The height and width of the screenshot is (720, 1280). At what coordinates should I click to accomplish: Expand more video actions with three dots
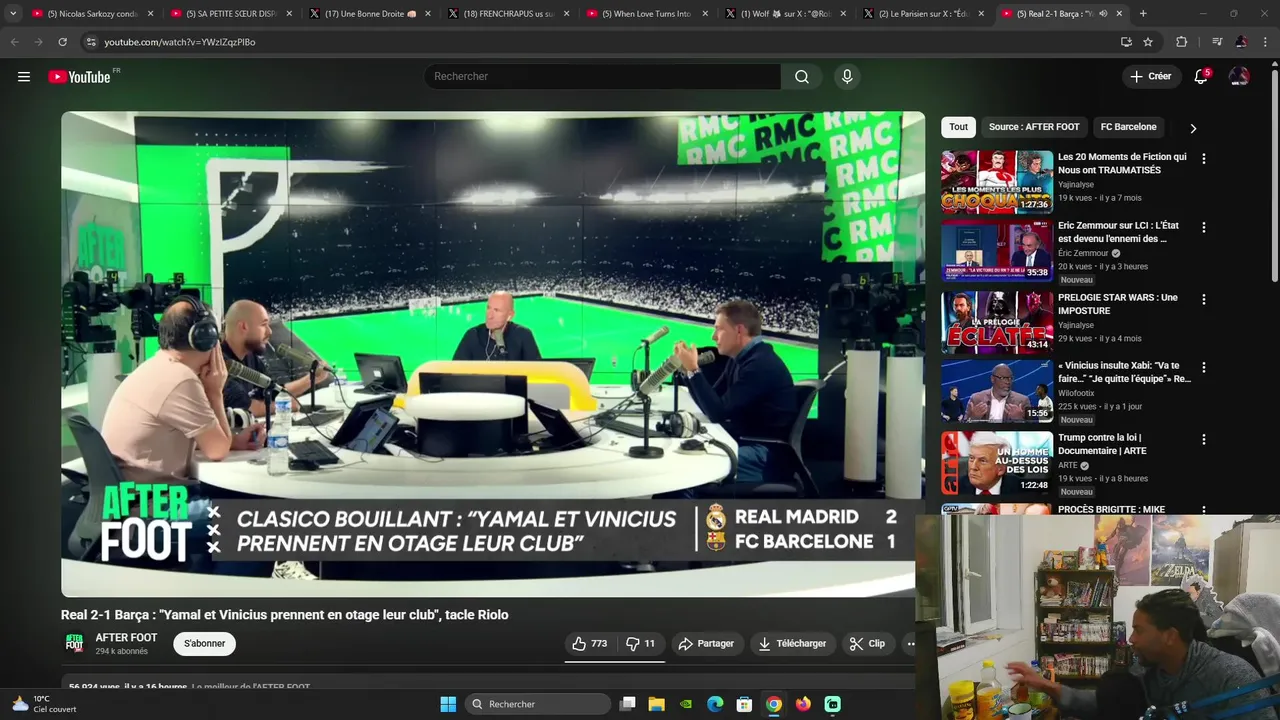[x=909, y=643]
